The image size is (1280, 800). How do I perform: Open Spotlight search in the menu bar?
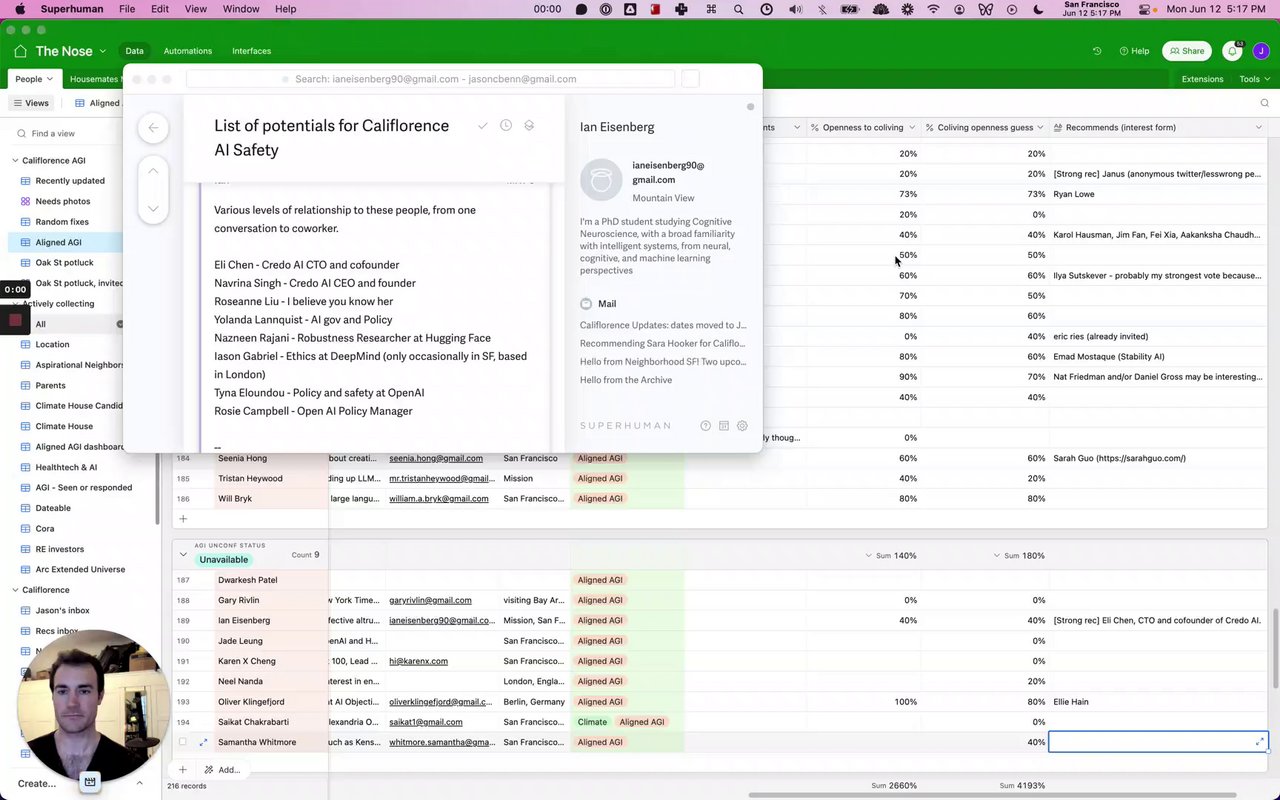[738, 9]
